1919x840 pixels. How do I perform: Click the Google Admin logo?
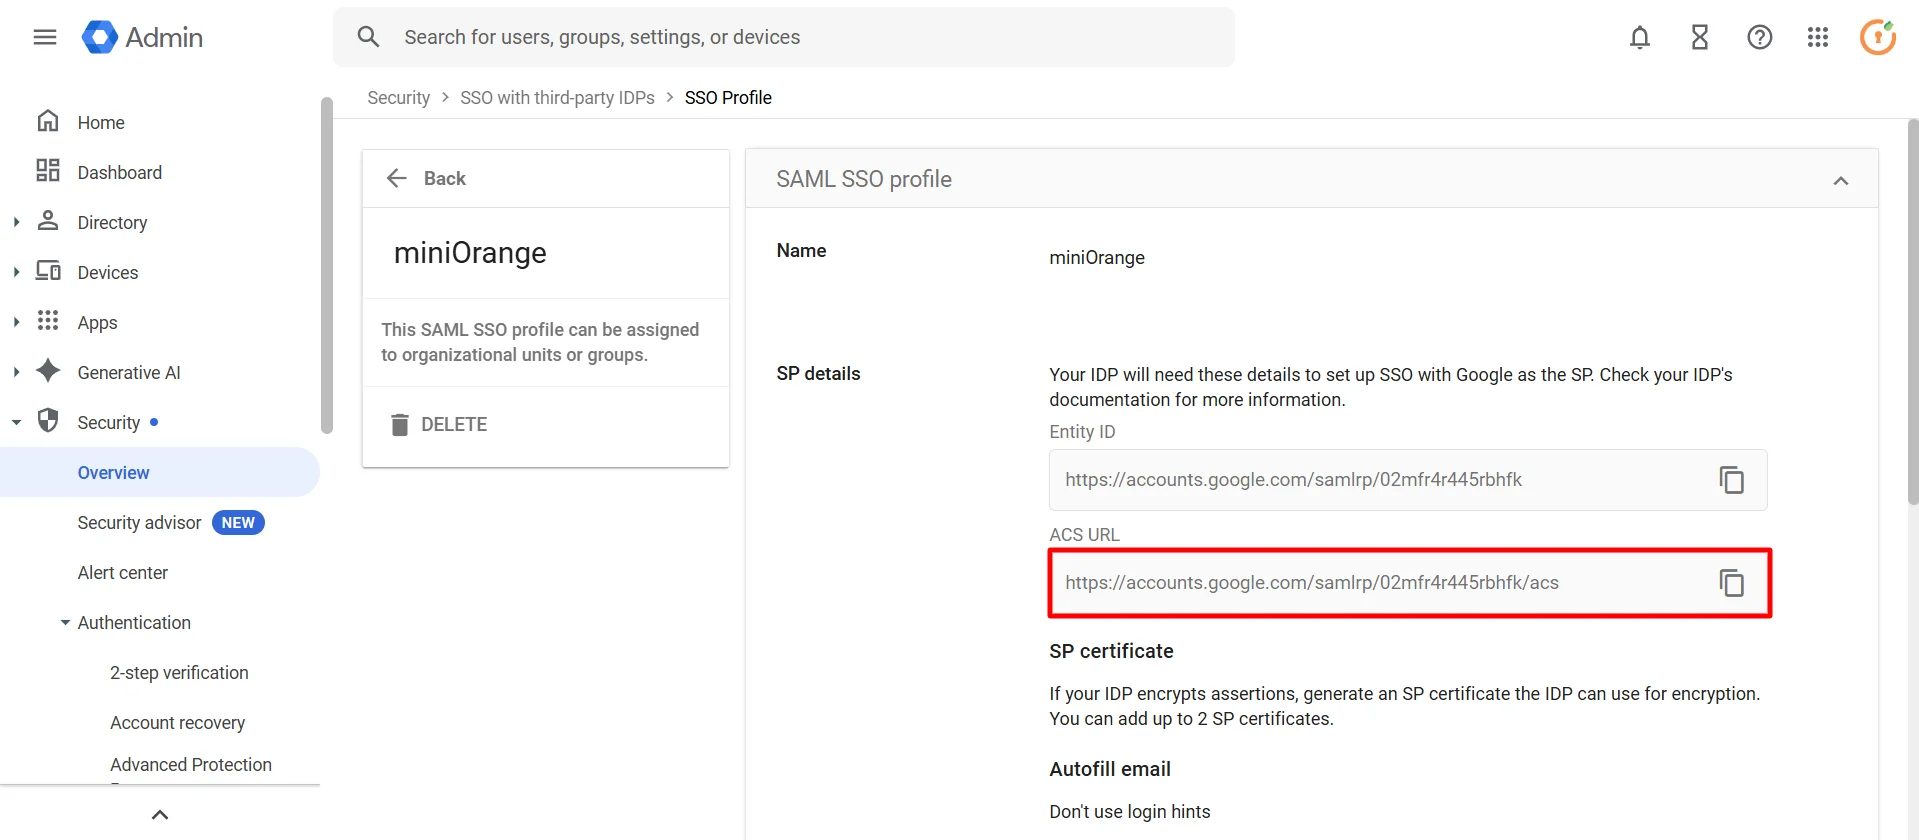(142, 37)
